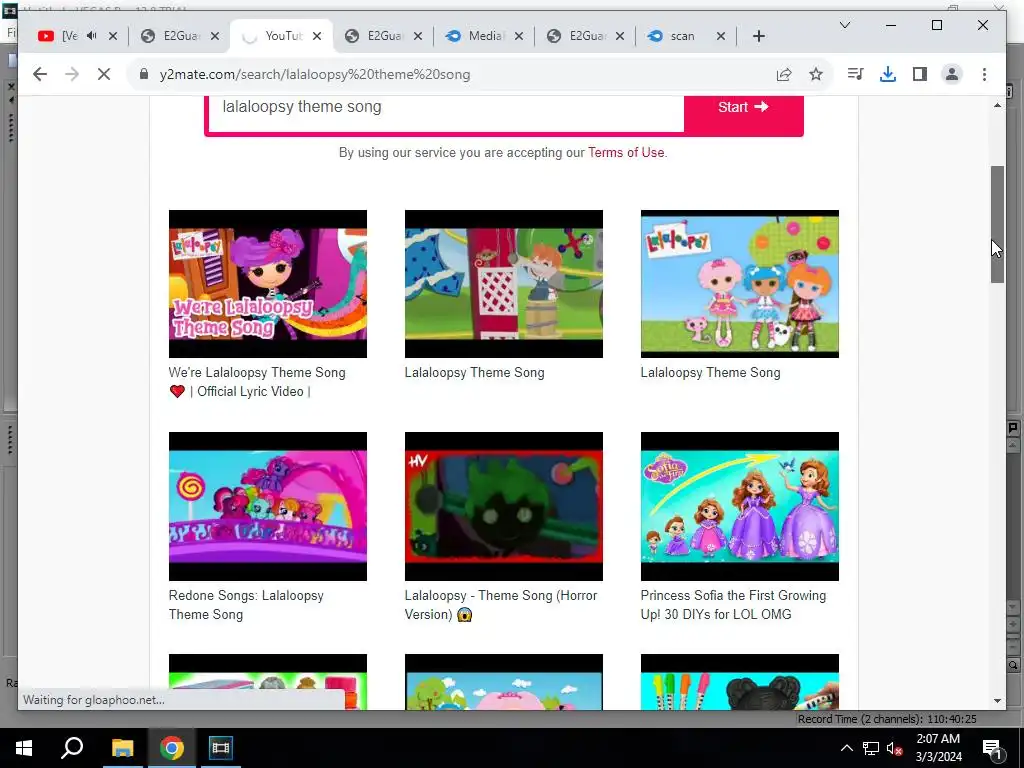This screenshot has height=768, width=1024.
Task: Bookmark this page with the star
Action: (x=816, y=74)
